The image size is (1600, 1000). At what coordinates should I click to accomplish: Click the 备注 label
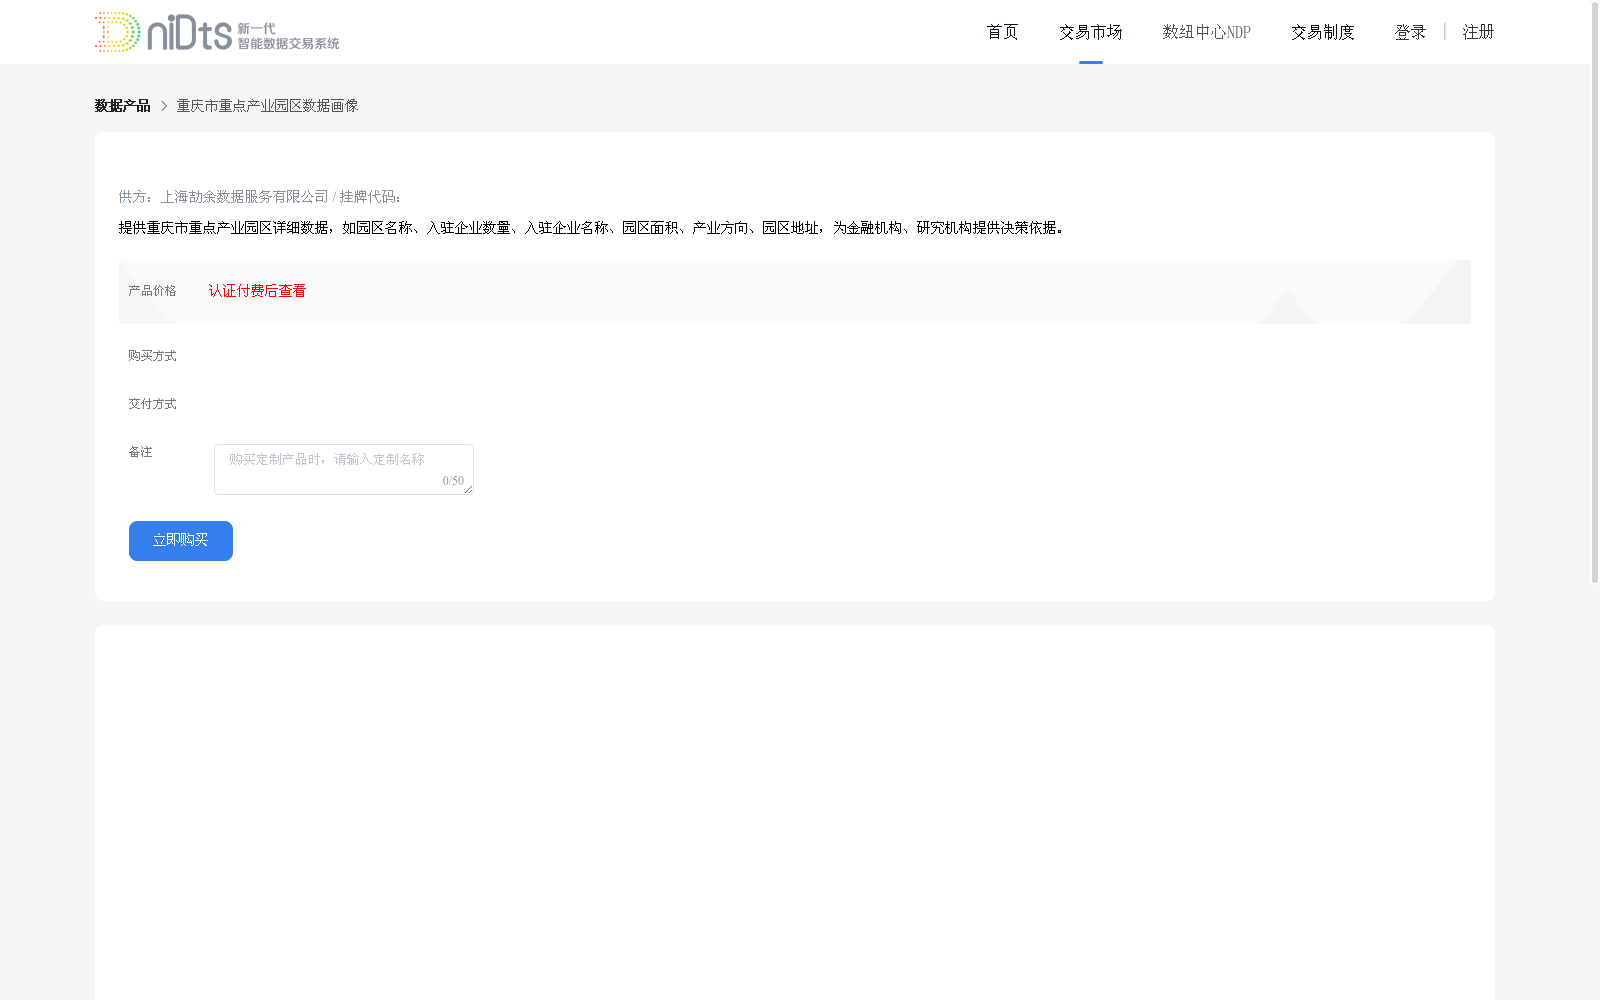coord(140,452)
